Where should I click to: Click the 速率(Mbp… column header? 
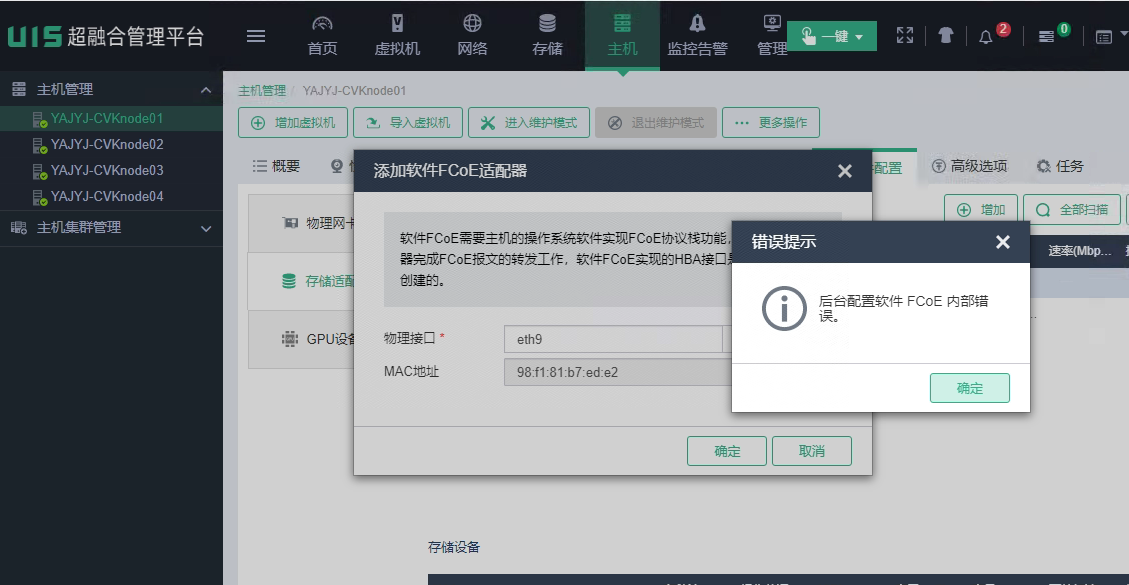point(1079,251)
